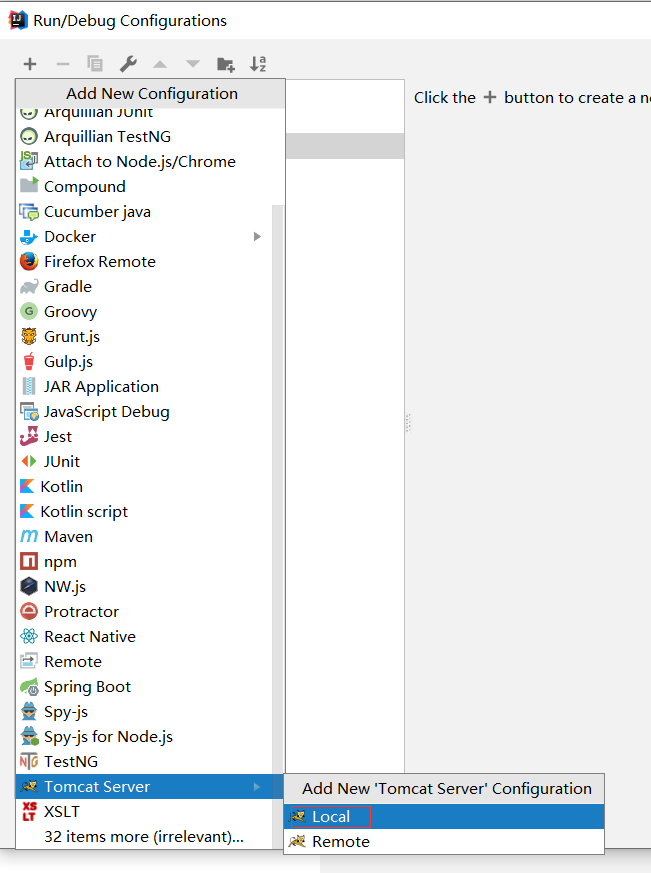This screenshot has height=873, width=651.
Task: Click the Copy Configuration toolbar icon
Action: [x=95, y=63]
